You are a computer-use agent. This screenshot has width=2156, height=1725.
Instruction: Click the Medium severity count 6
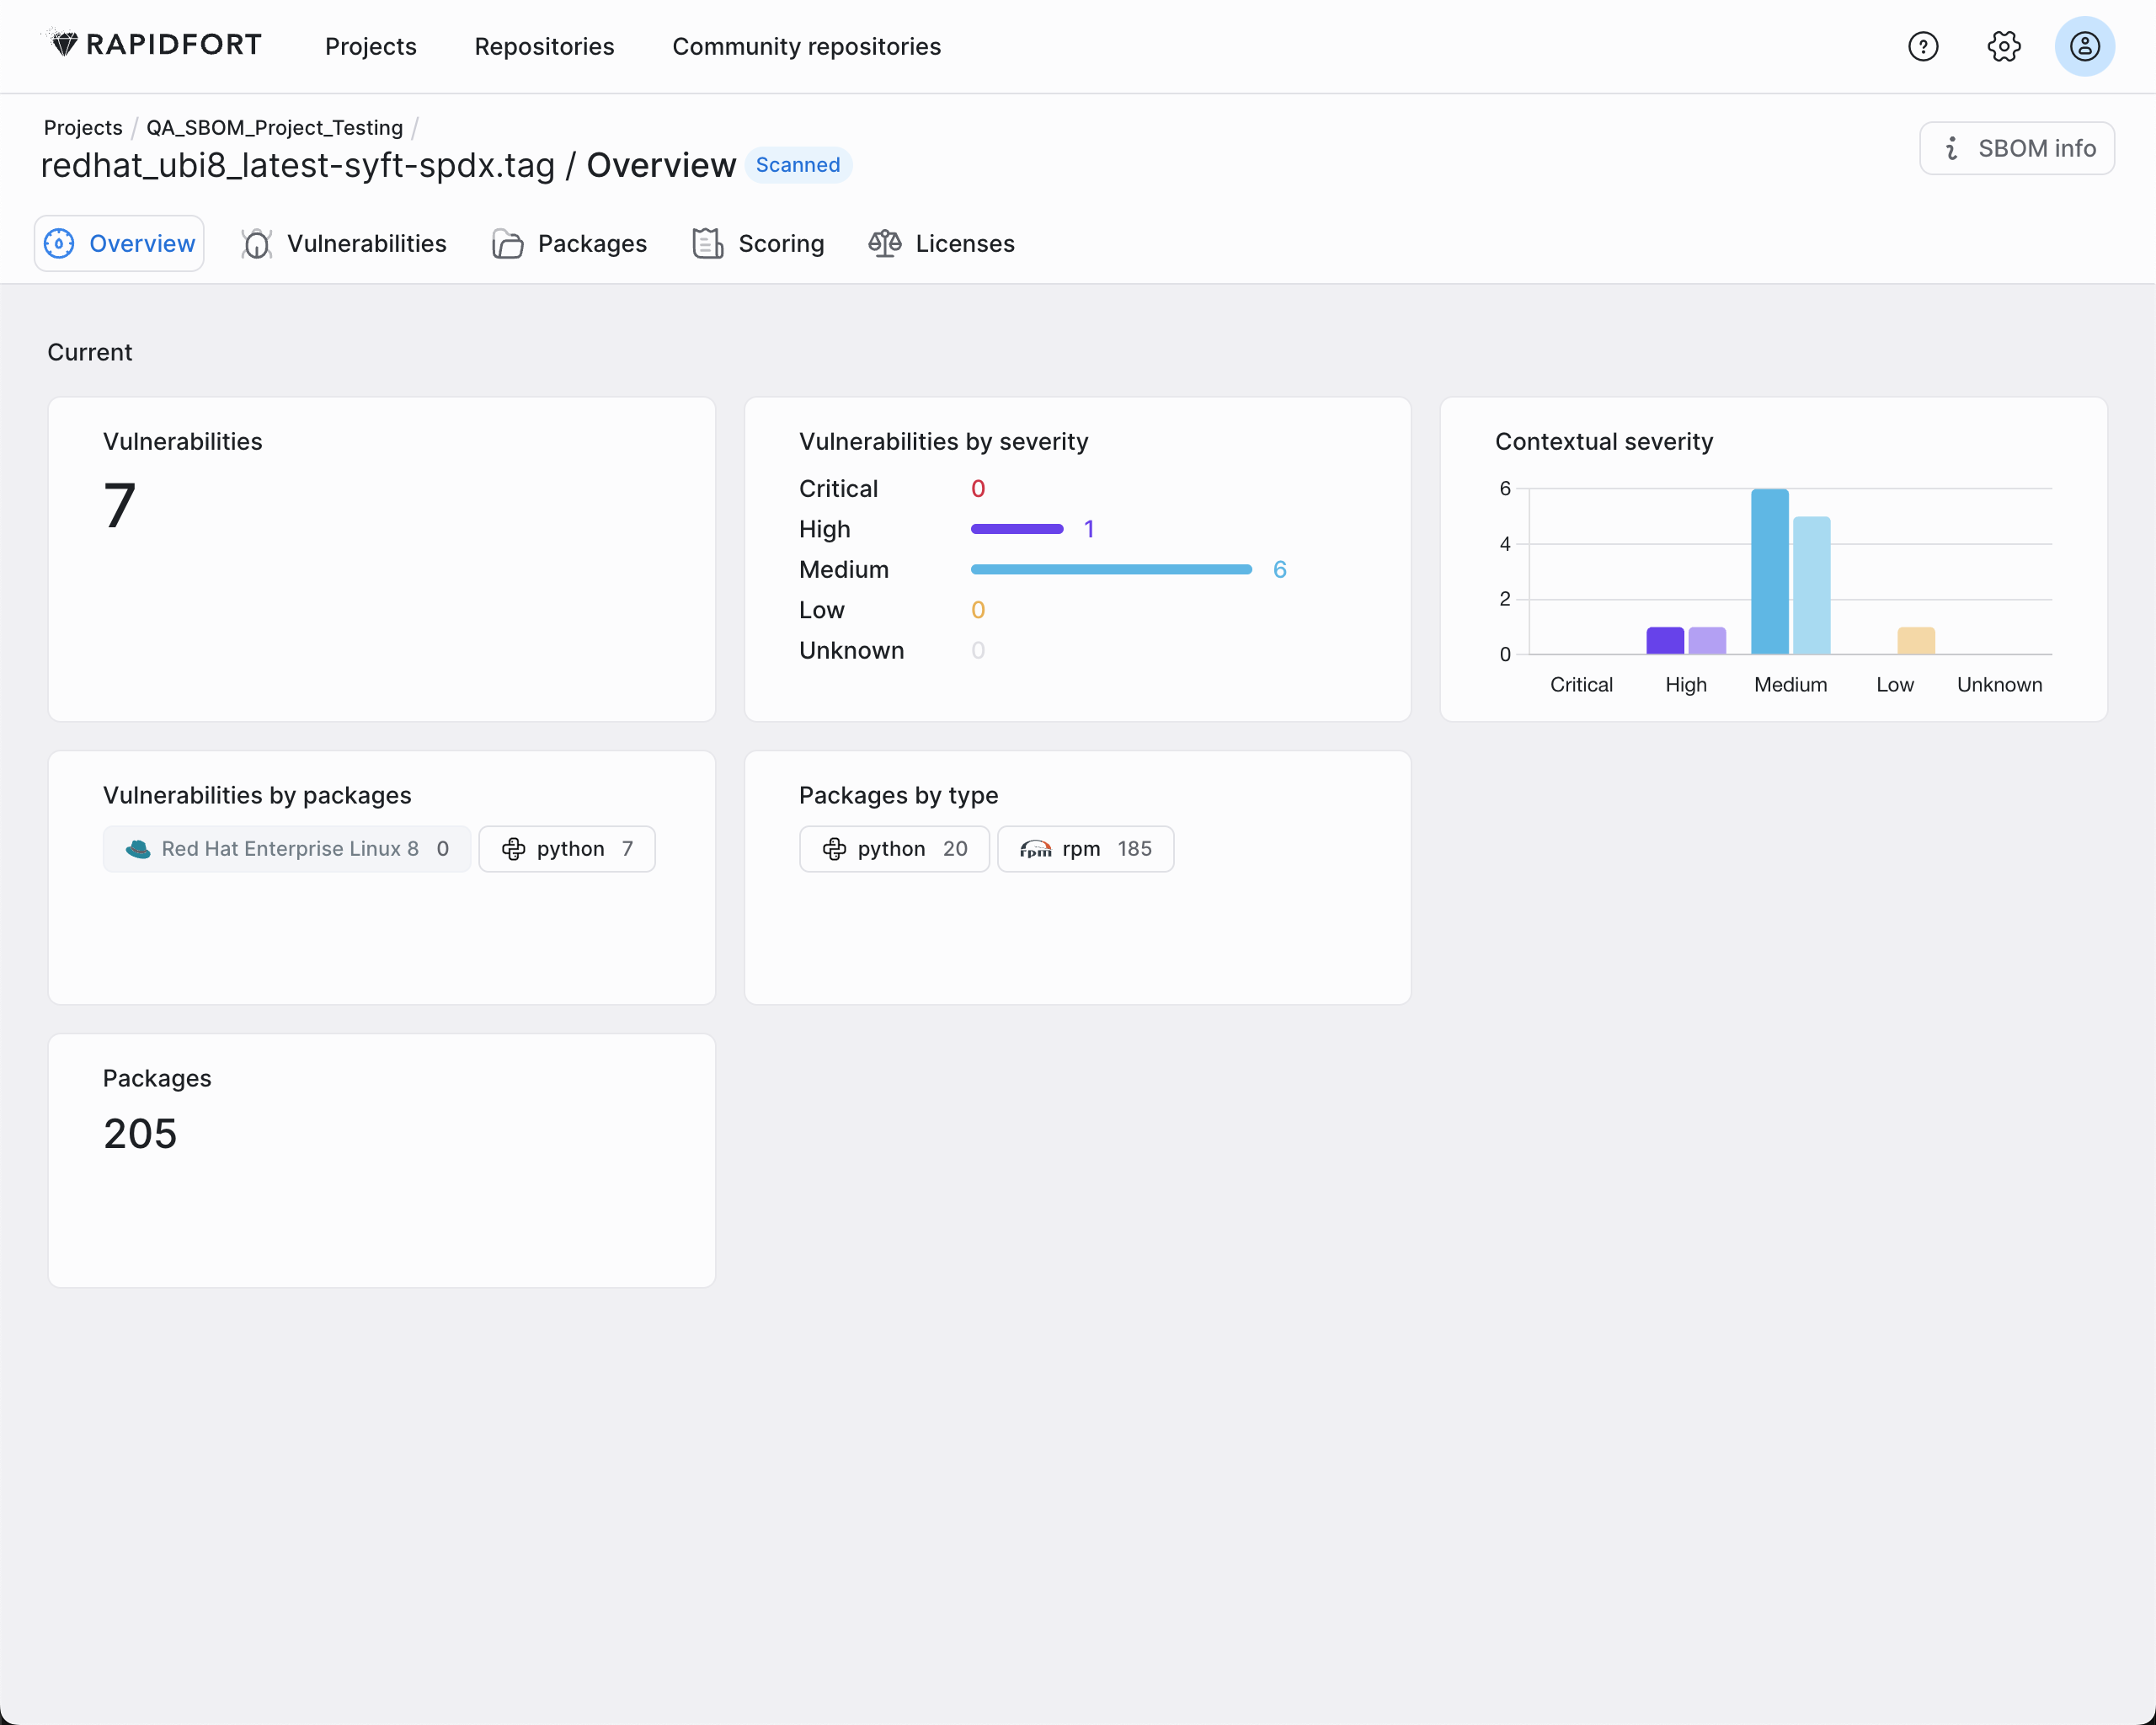coord(1279,569)
